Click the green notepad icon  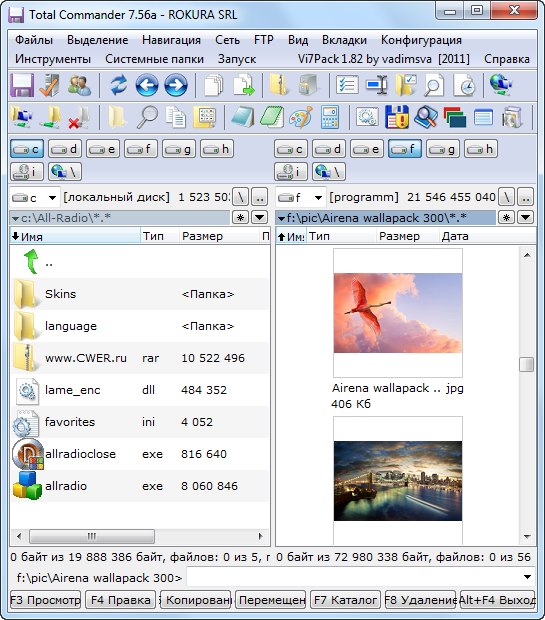pos(272,117)
